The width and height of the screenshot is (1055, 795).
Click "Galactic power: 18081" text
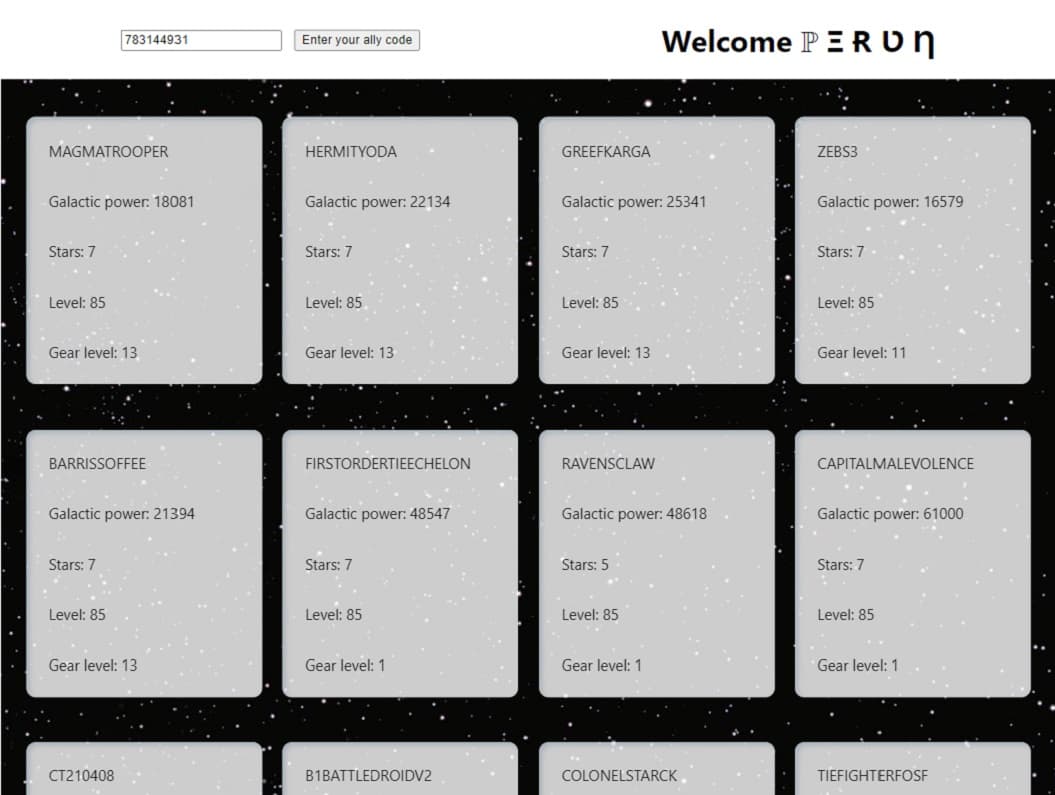click(121, 202)
